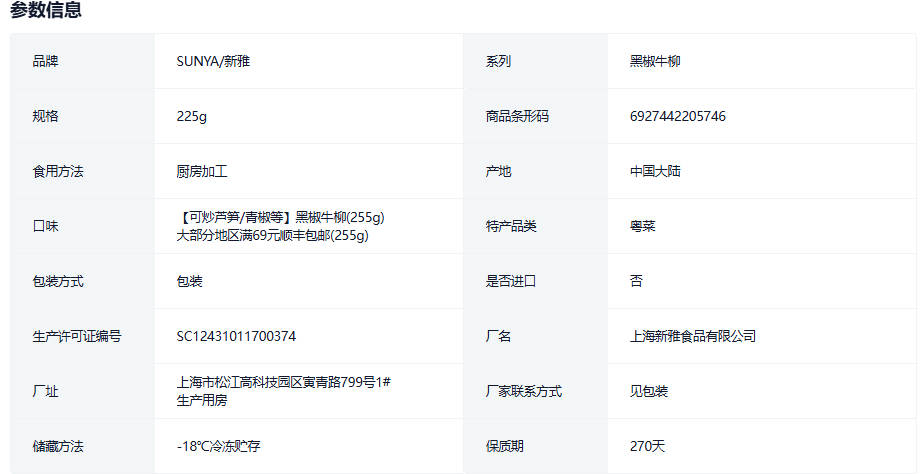The height and width of the screenshot is (474, 923).
Task: Click barcode number 6927442205746
Action: pos(677,116)
